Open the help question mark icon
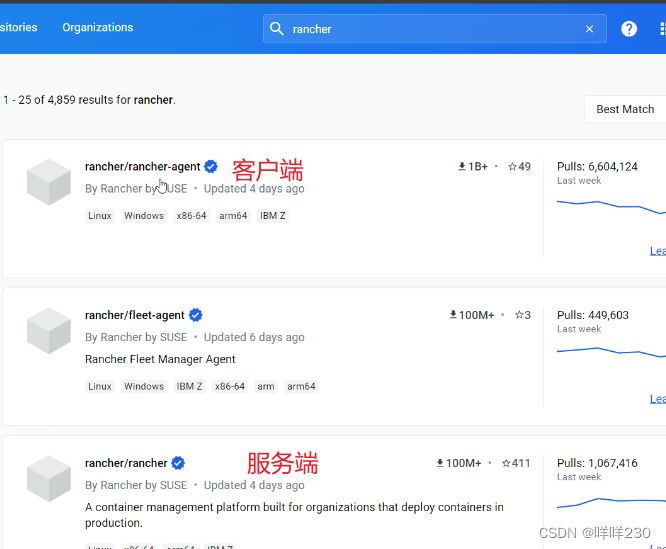The height and width of the screenshot is (549, 666). pos(629,29)
